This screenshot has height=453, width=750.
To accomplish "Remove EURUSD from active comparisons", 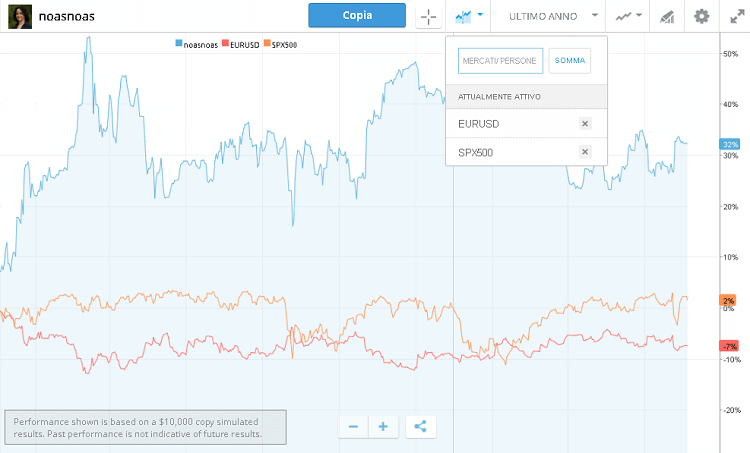I will pos(586,123).
